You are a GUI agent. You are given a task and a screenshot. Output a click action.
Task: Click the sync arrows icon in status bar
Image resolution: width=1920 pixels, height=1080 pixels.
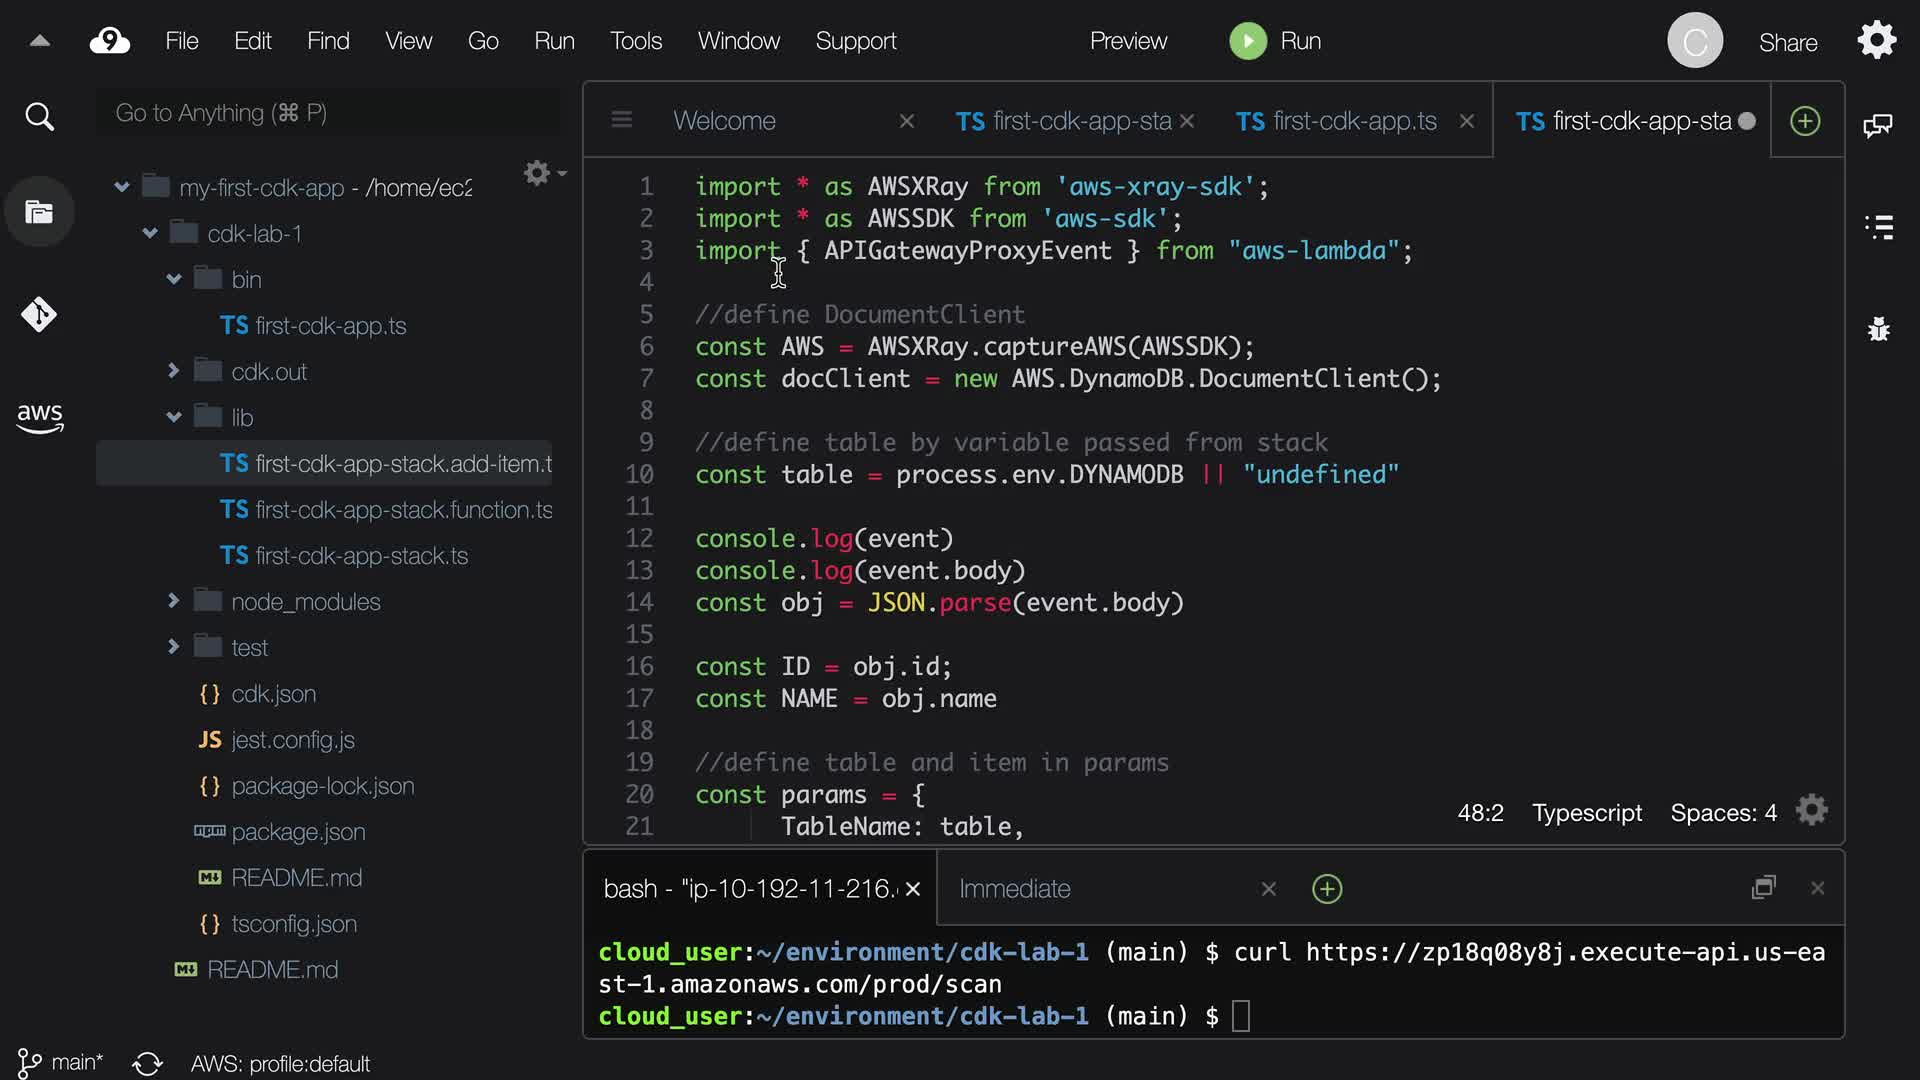(x=147, y=1063)
